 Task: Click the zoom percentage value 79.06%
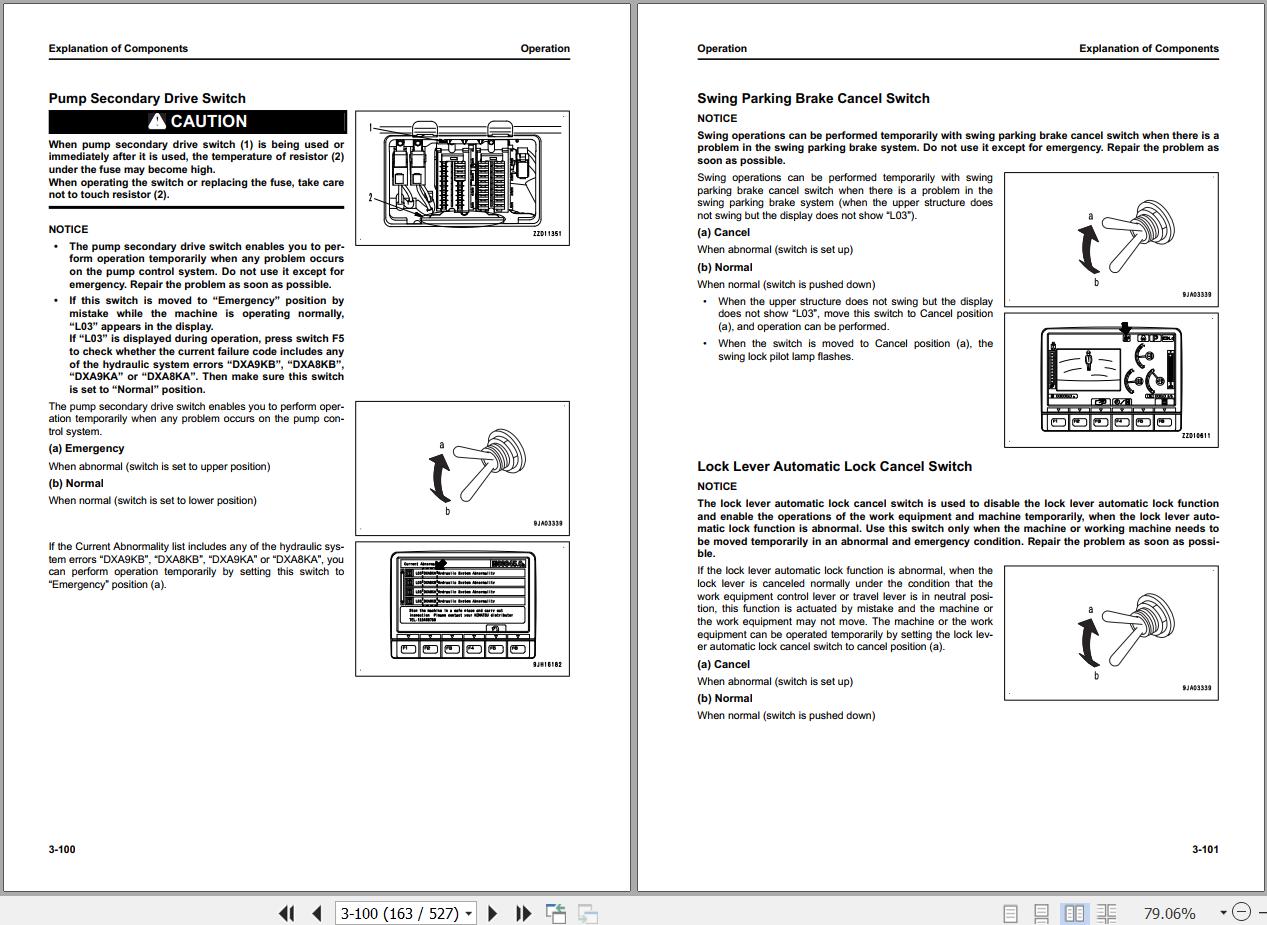(1169, 913)
